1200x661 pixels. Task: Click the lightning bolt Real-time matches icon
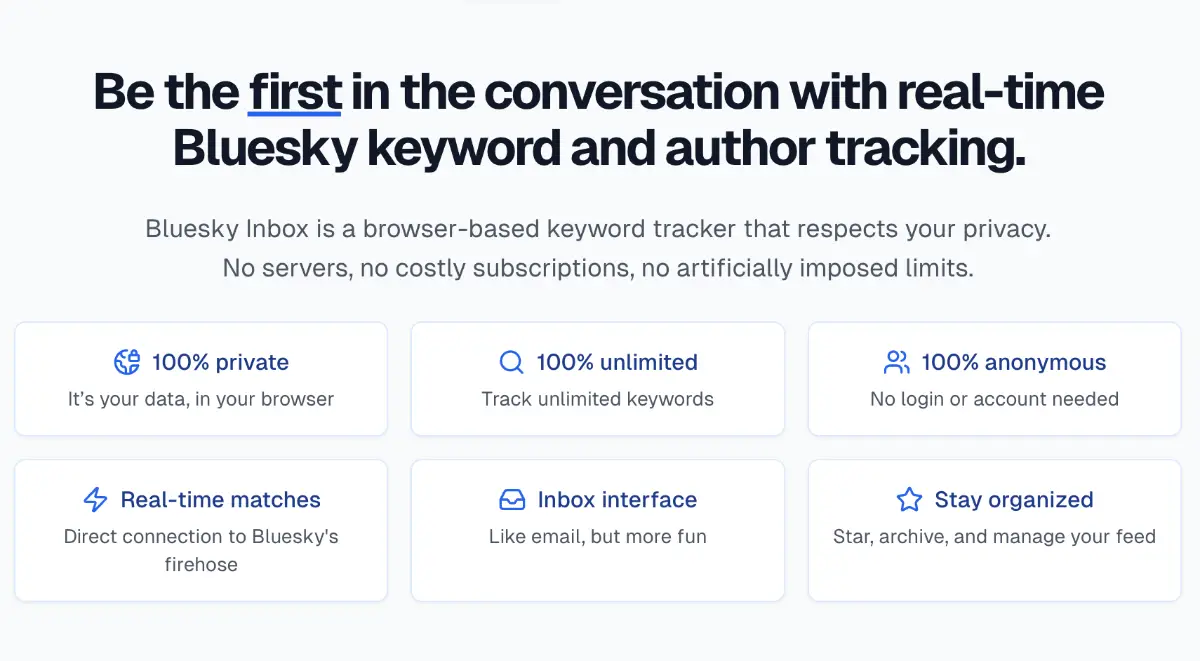(95, 499)
